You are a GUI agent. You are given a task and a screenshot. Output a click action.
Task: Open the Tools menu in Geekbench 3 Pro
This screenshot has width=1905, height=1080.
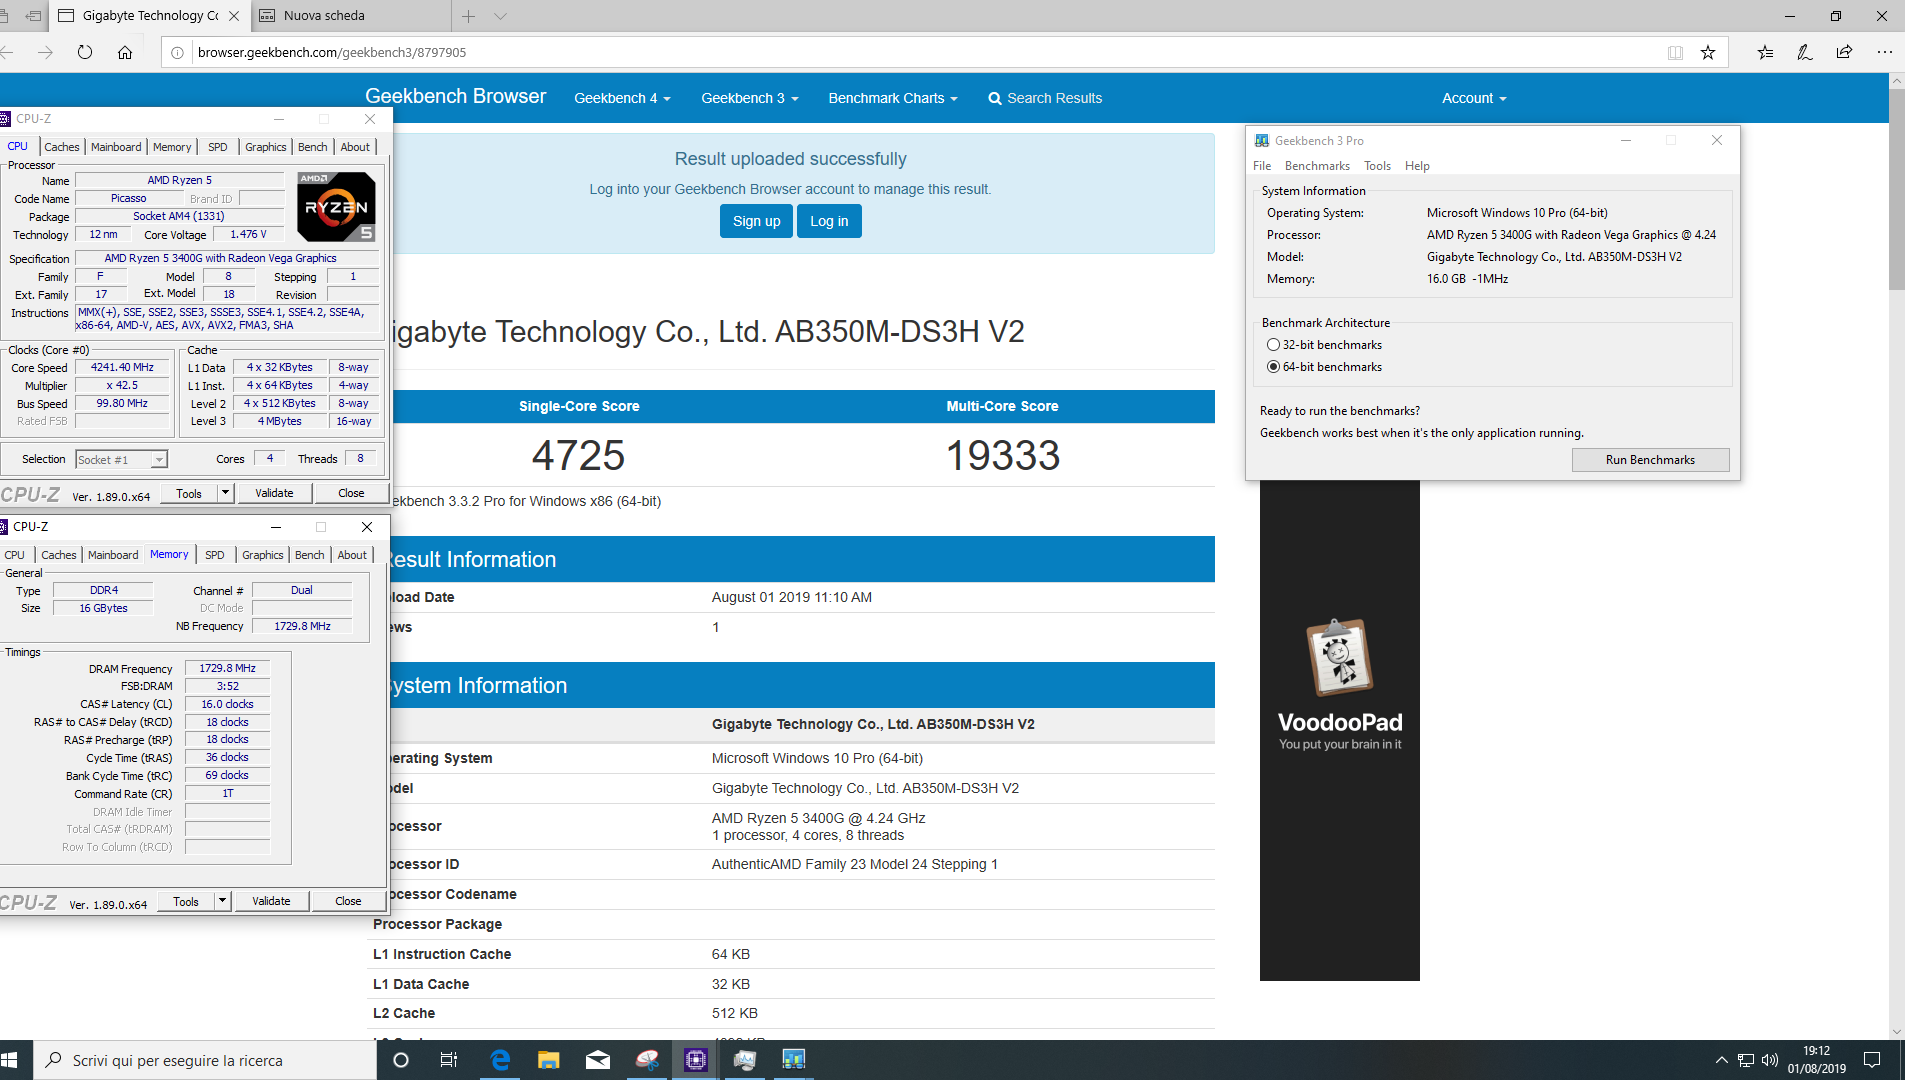coord(1377,166)
